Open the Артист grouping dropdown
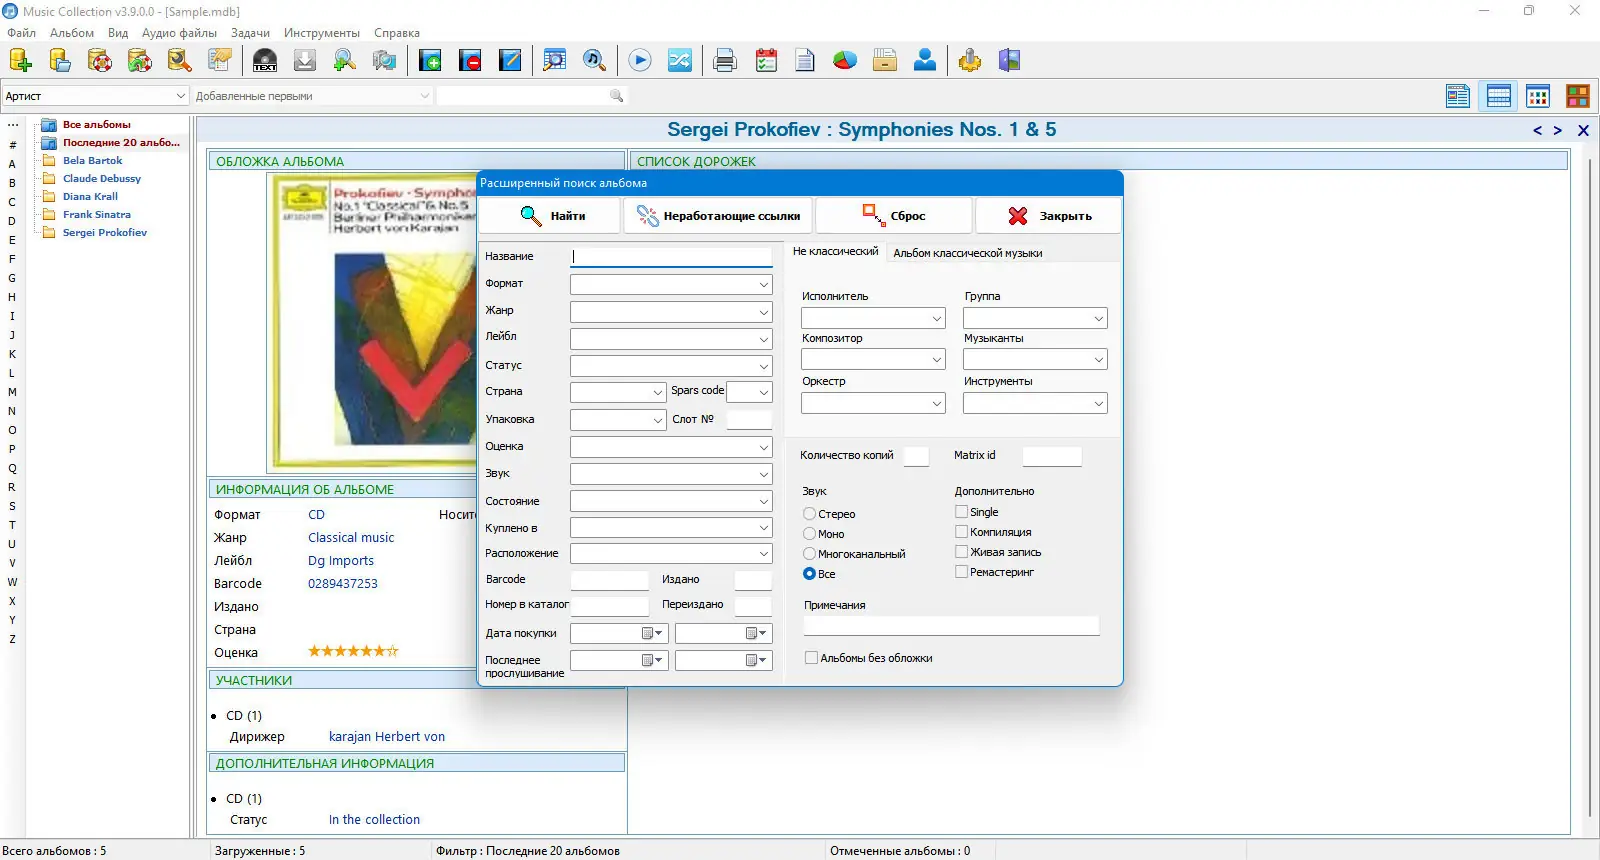 click(95, 96)
